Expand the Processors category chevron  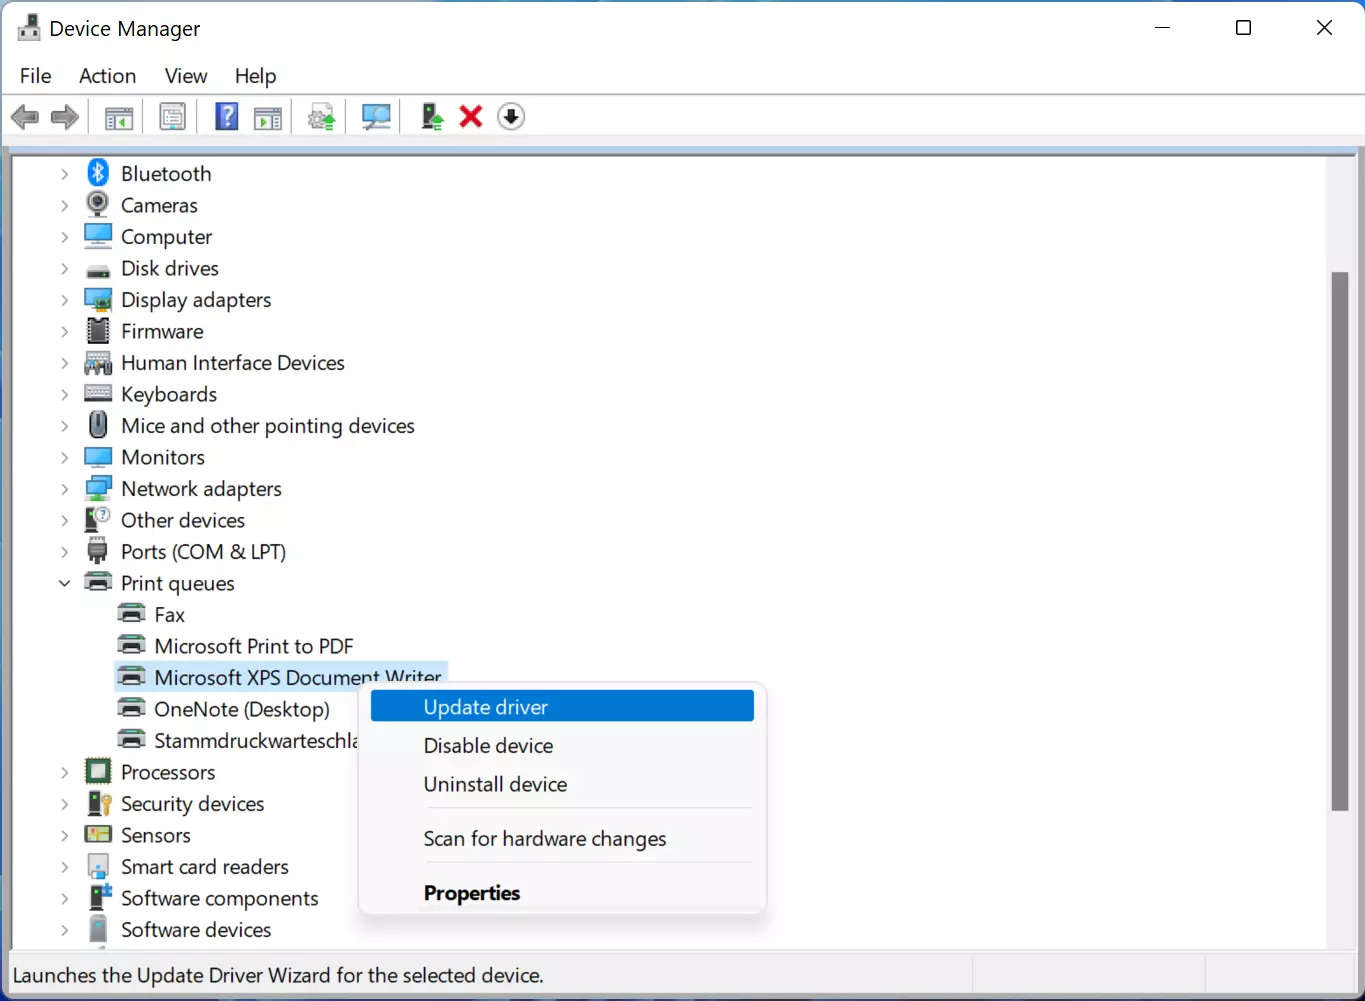tap(65, 773)
